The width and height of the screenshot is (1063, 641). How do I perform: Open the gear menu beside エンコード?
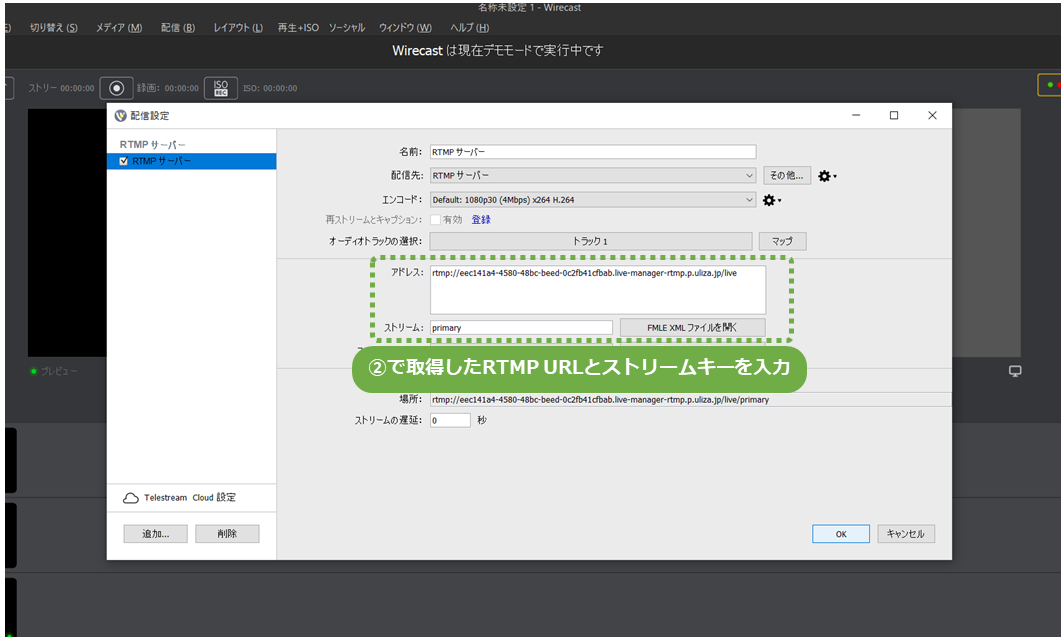771,201
